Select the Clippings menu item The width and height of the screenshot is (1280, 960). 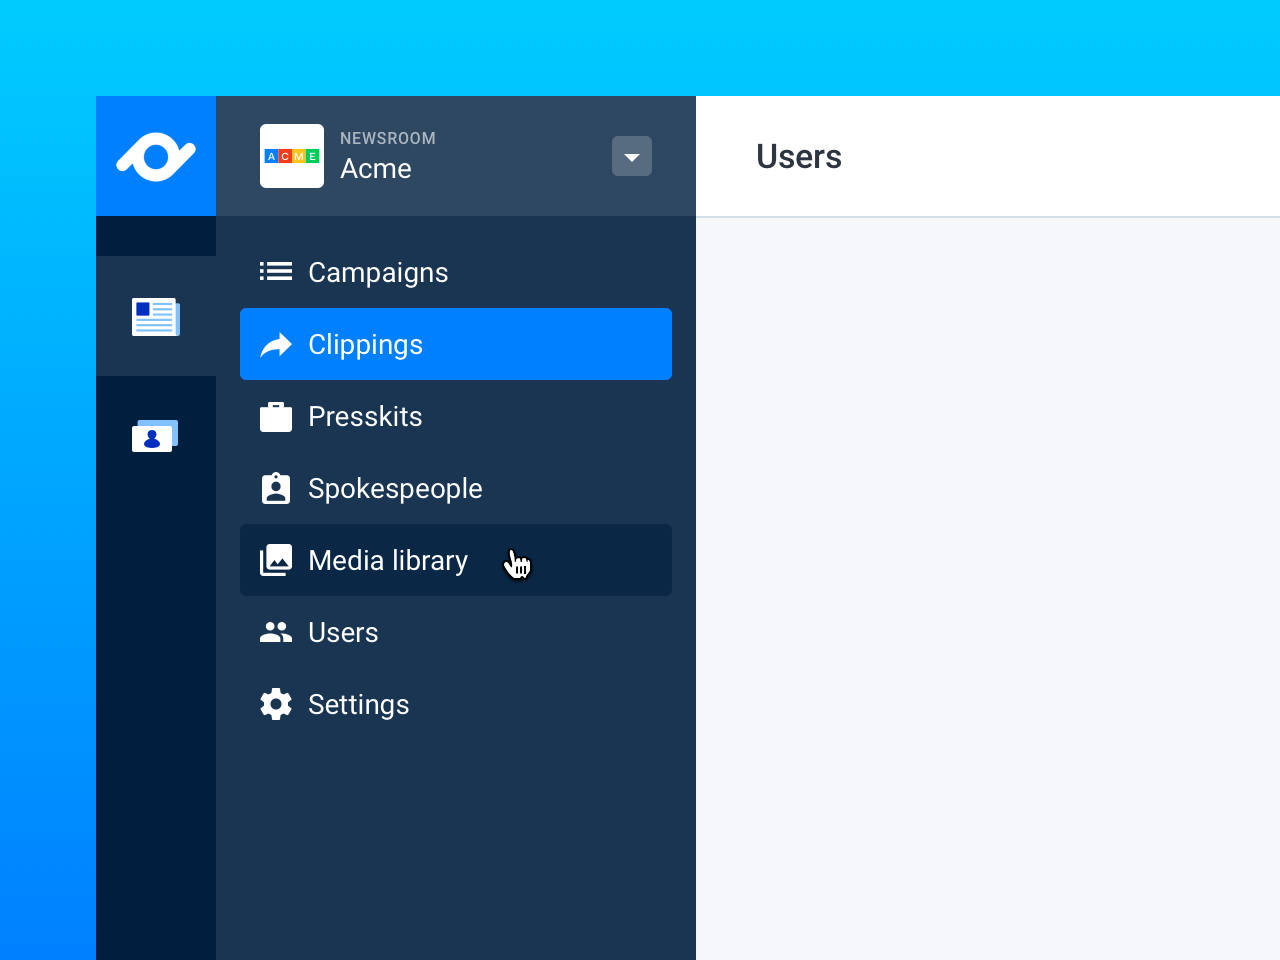point(456,344)
